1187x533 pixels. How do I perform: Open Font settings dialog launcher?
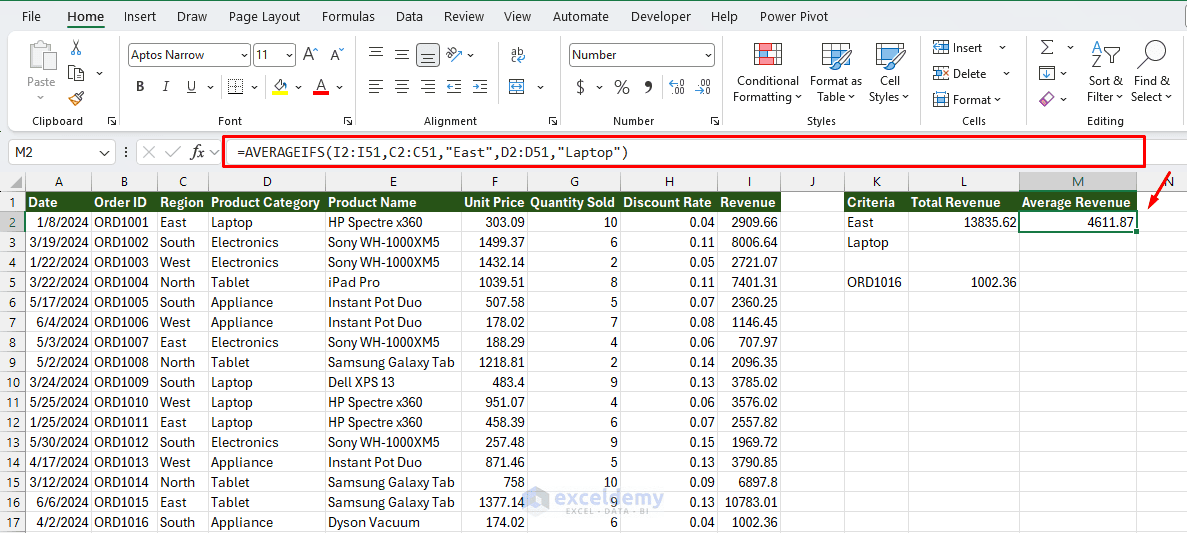(x=347, y=121)
